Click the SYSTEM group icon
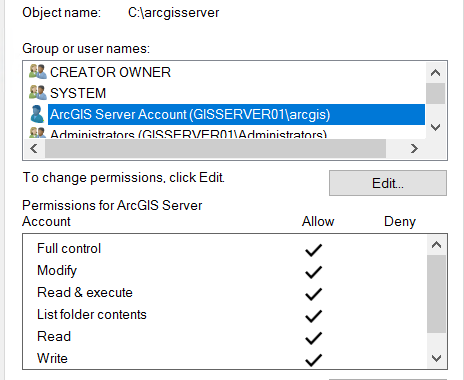The height and width of the screenshot is (380, 464). pyautogui.click(x=38, y=93)
